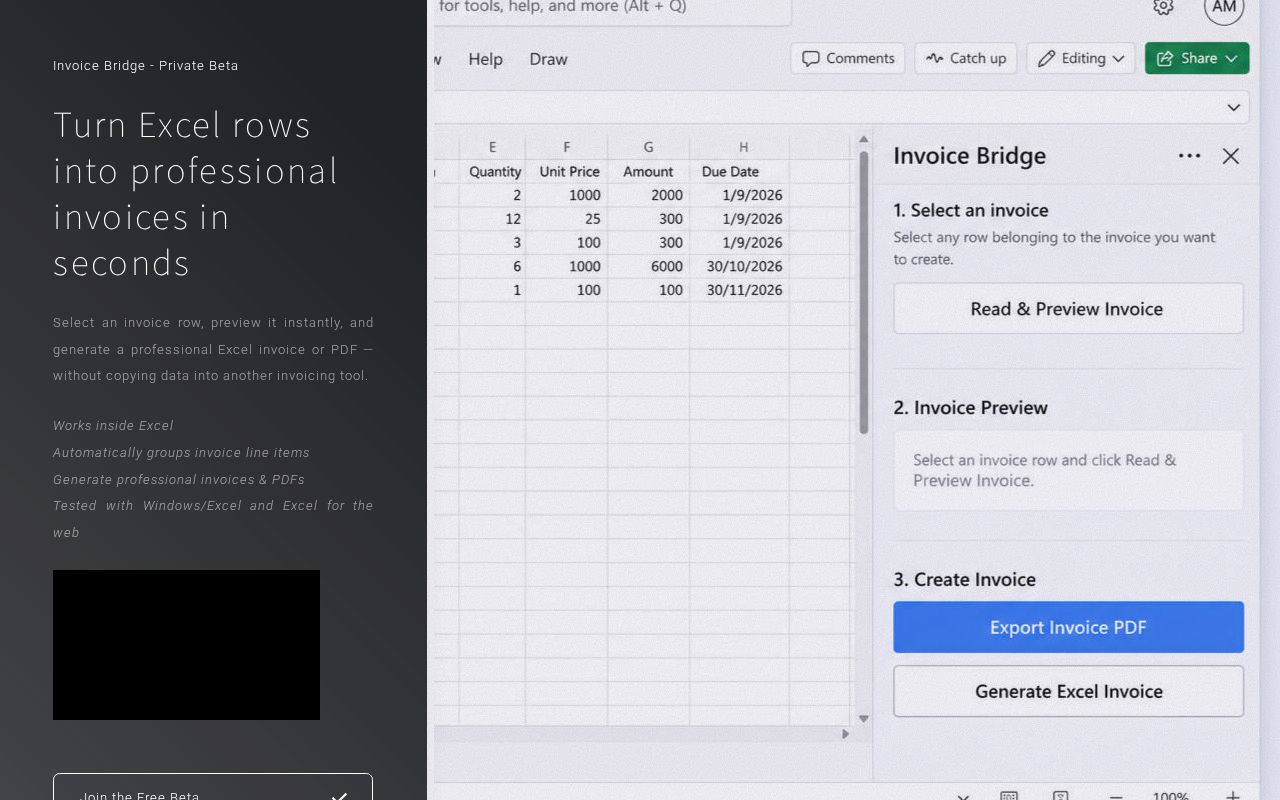Viewport: 1280px width, 800px height.
Task: Select due date cell 30/11/2026
Action: coord(740,290)
